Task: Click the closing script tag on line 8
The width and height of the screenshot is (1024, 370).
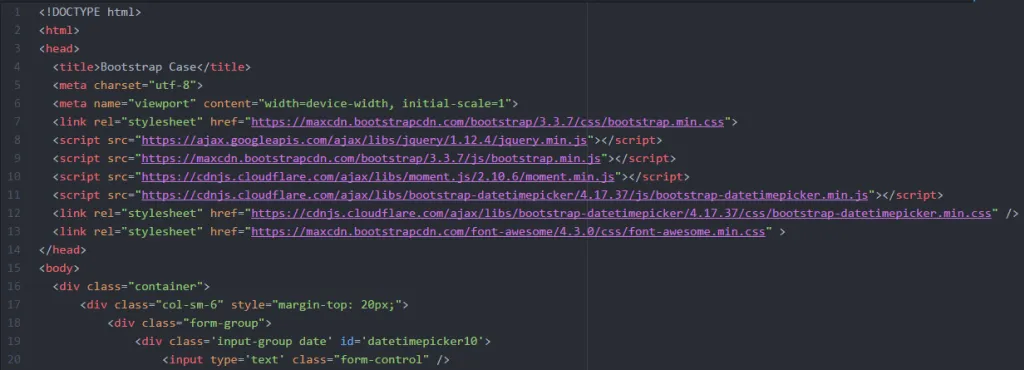Action: tap(632, 140)
